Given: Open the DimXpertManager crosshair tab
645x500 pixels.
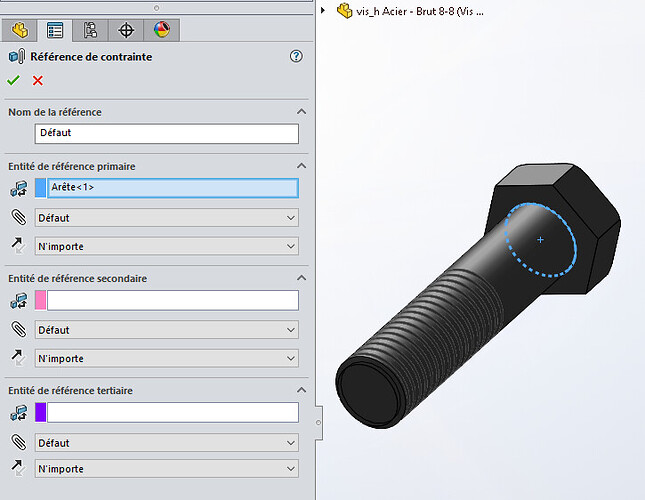Looking at the screenshot, I should click(x=126, y=29).
